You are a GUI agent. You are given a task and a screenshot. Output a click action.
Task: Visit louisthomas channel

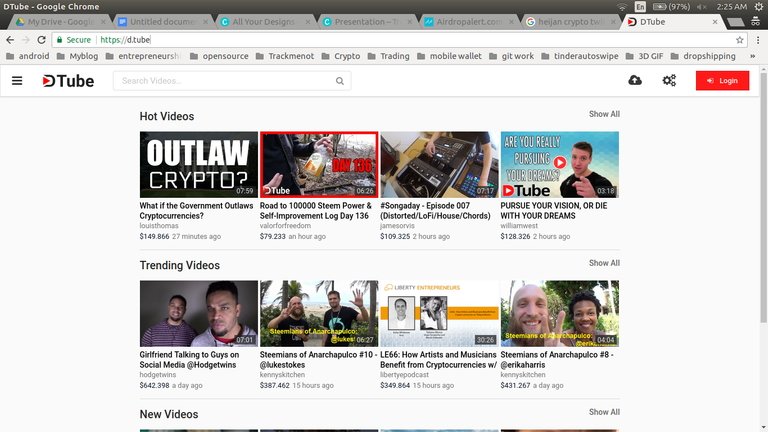[x=159, y=226]
